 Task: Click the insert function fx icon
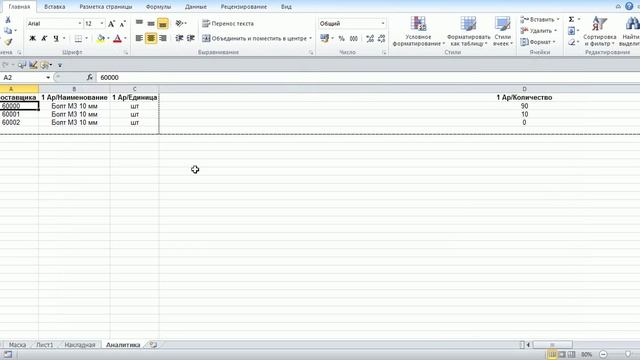tap(90, 77)
